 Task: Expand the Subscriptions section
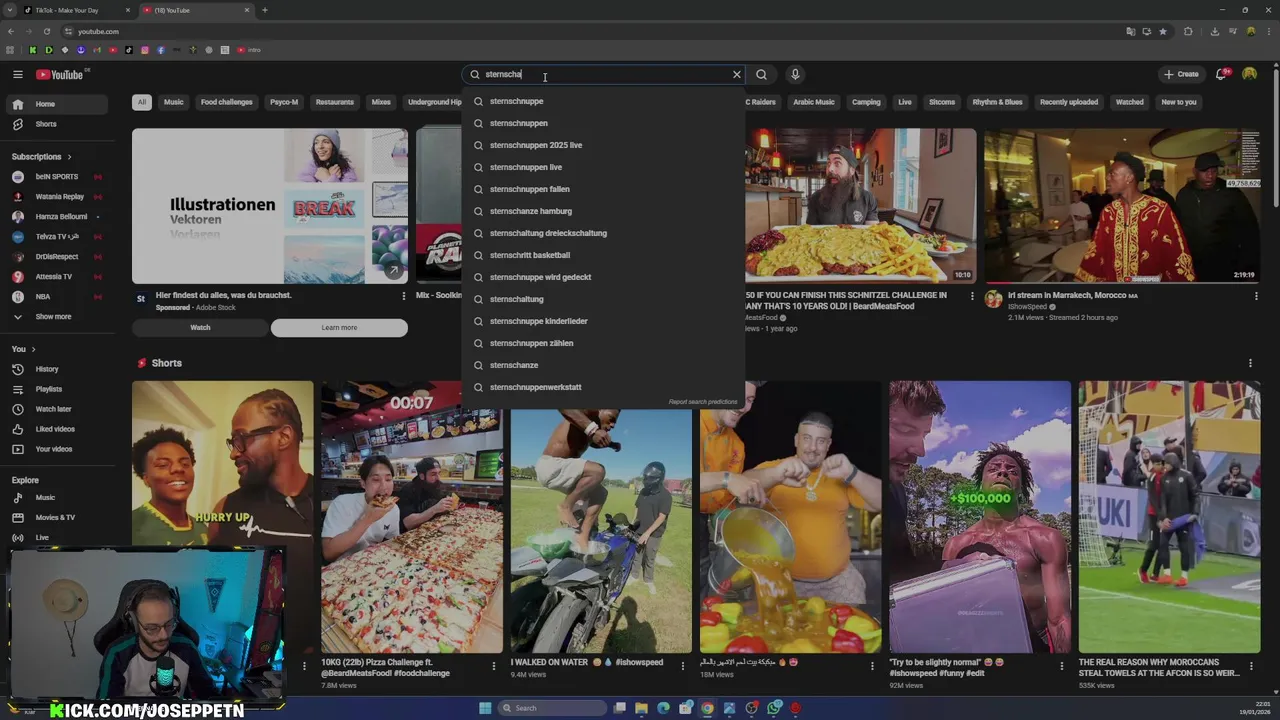coord(42,157)
